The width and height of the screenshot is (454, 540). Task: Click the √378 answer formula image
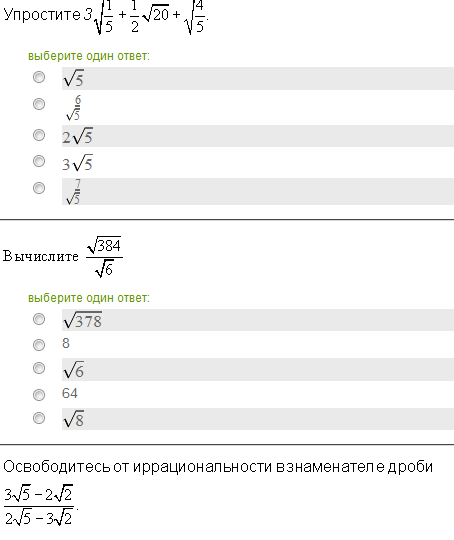[82, 320]
